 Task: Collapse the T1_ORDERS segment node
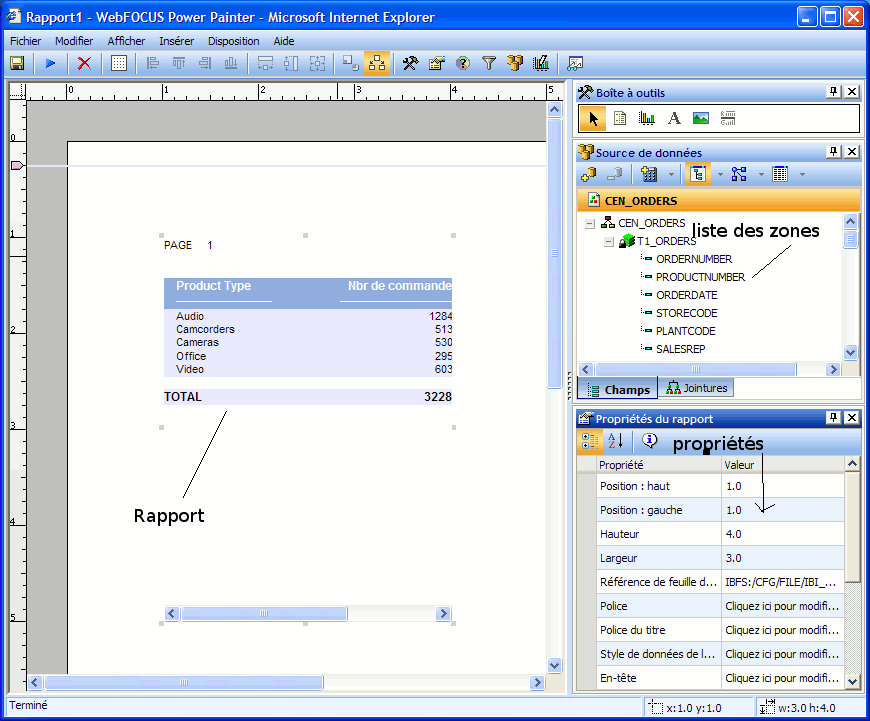609,242
